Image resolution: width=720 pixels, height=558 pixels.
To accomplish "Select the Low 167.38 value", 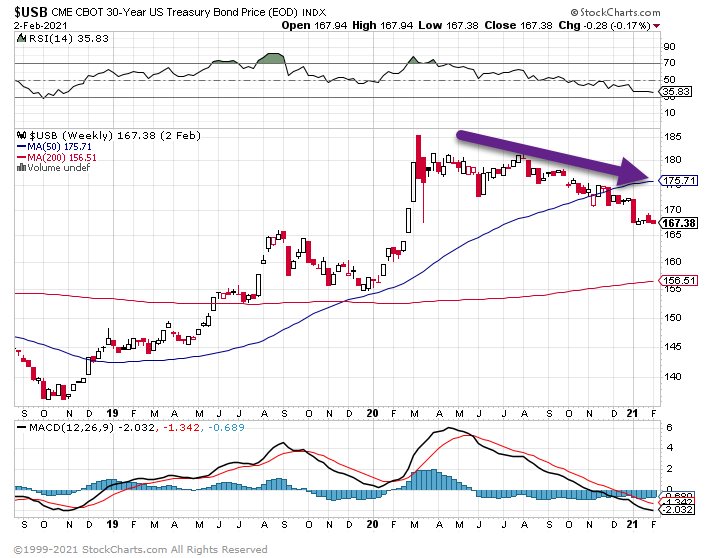I will [448, 25].
